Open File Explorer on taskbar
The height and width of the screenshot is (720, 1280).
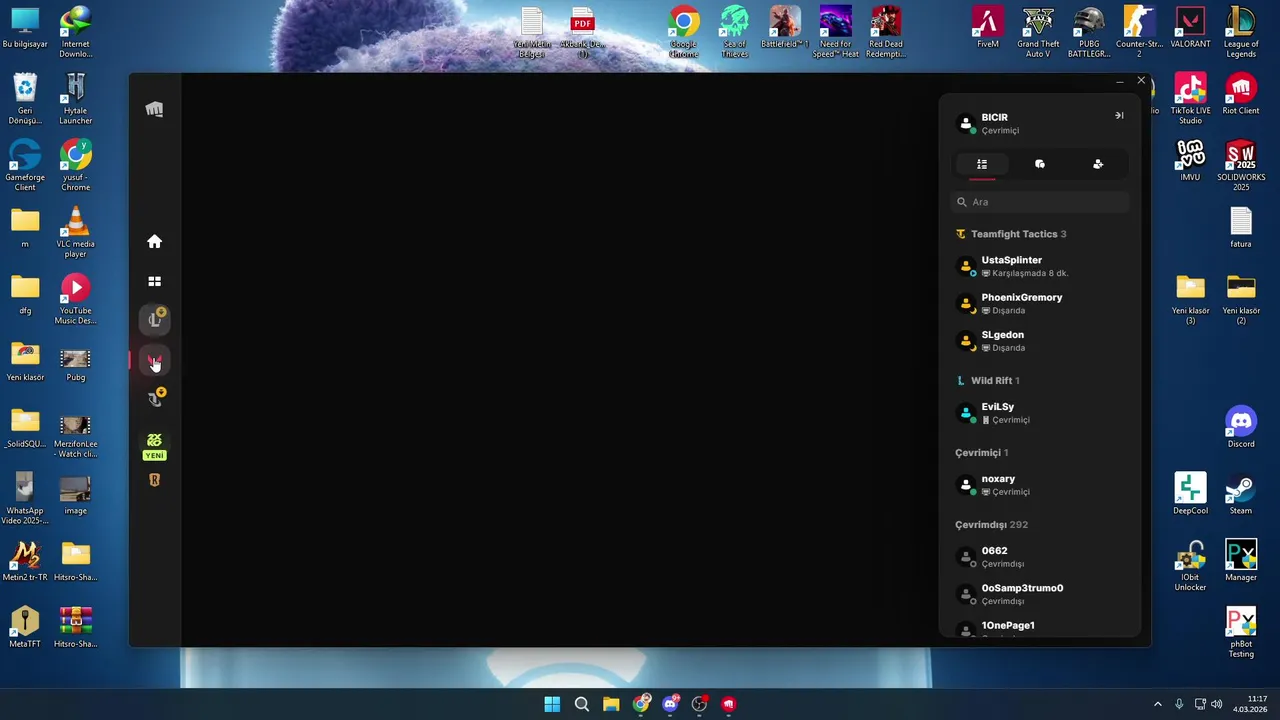(611, 704)
